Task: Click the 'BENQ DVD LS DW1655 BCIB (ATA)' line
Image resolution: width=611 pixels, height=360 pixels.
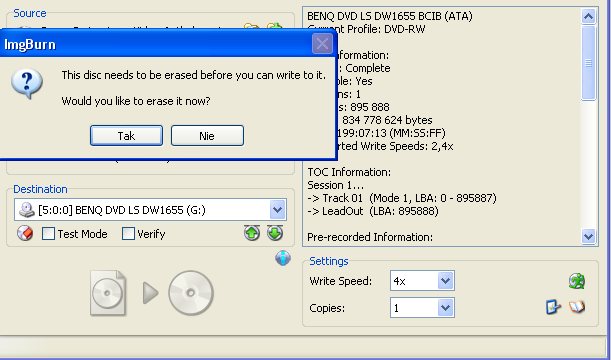Action: (390, 16)
